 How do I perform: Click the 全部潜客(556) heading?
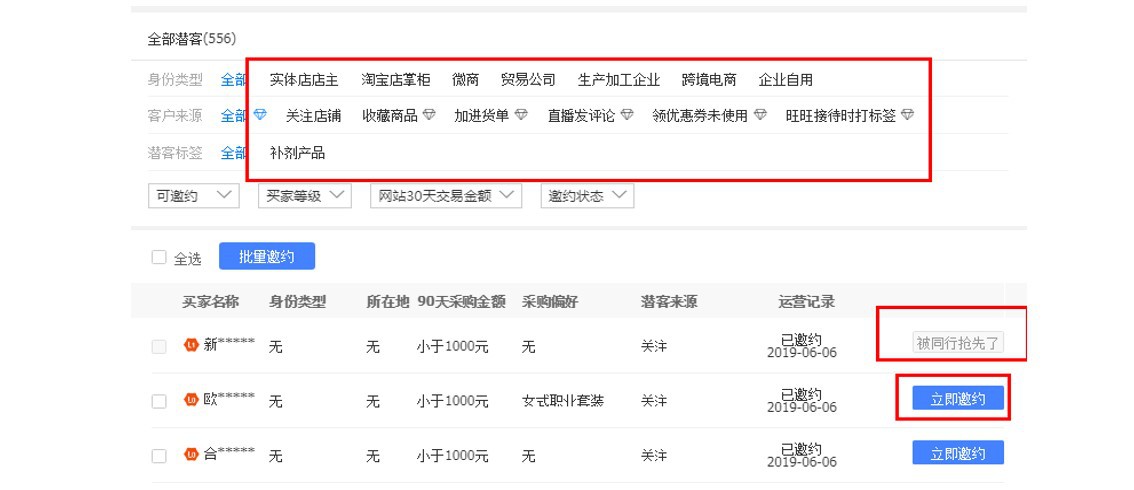(x=192, y=39)
